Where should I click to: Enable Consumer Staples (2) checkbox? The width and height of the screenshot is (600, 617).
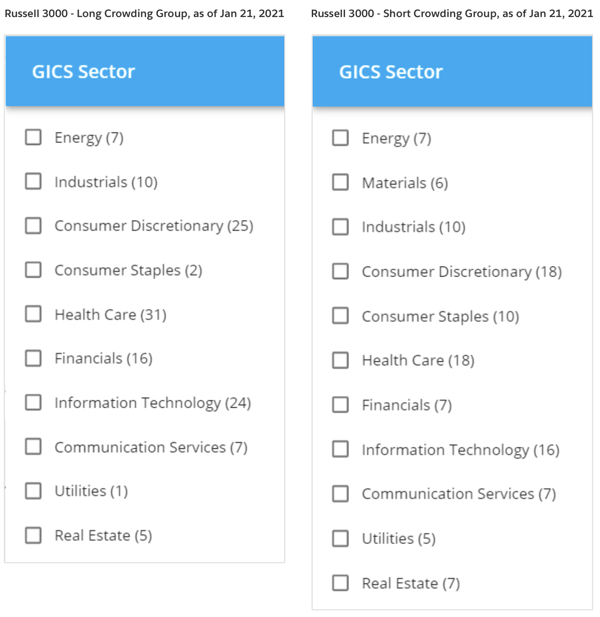click(x=33, y=270)
